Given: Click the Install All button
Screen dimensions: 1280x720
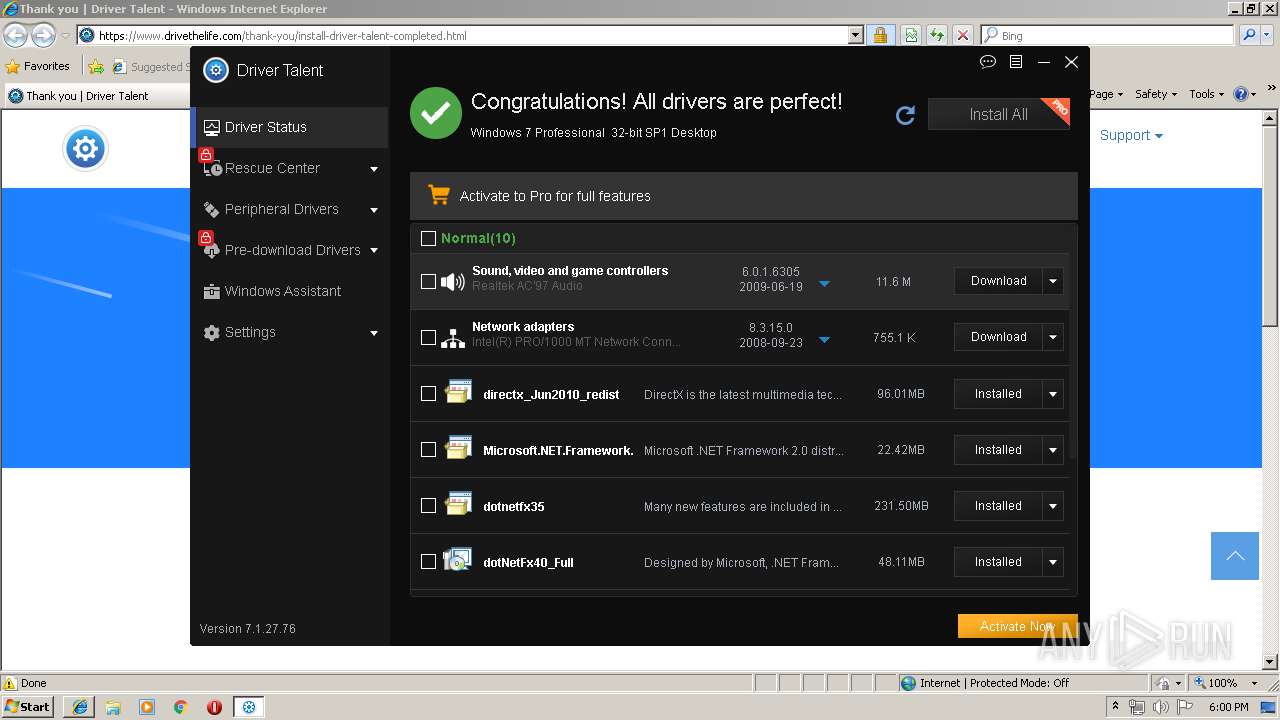Looking at the screenshot, I should [998, 114].
